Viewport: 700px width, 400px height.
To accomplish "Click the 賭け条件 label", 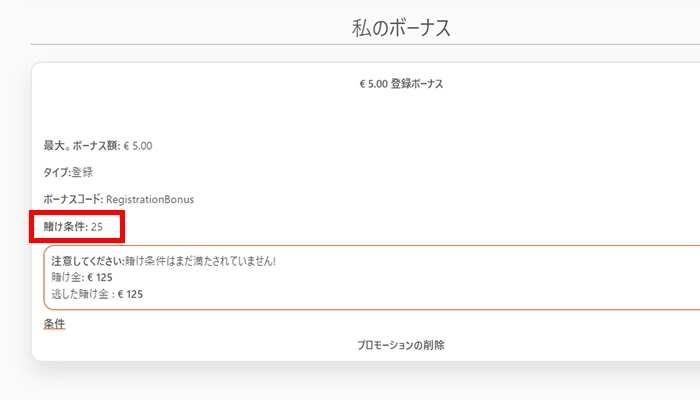I will [x=65, y=227].
